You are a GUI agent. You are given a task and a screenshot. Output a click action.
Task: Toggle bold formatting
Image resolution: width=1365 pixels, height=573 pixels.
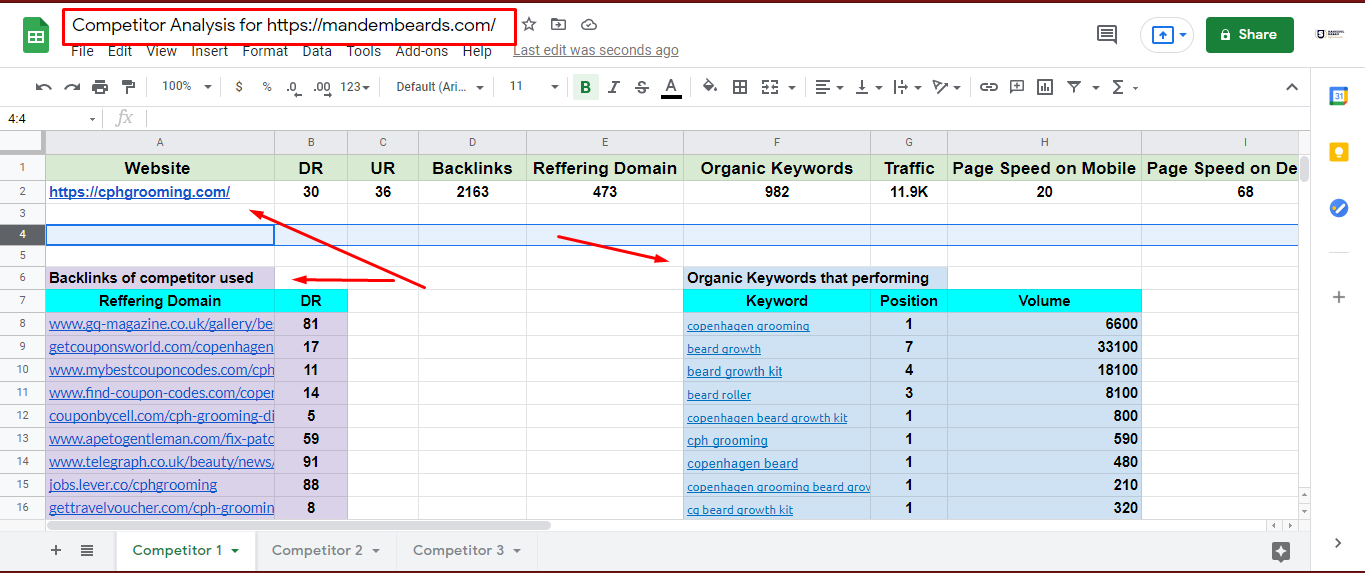[x=585, y=87]
